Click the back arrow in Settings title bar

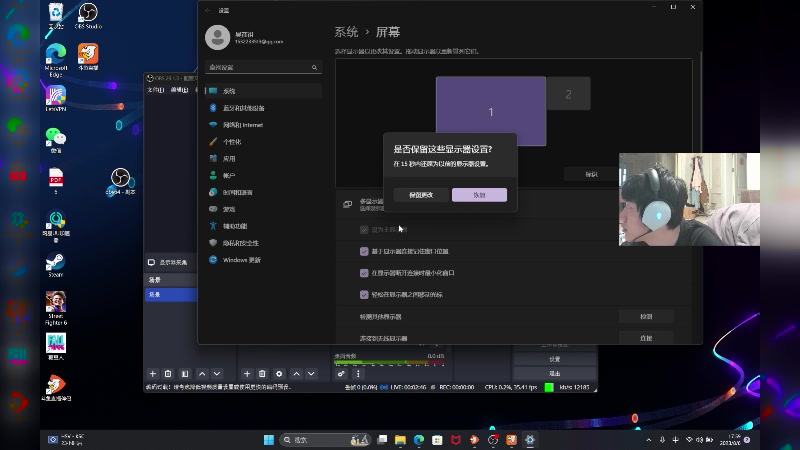coord(208,10)
